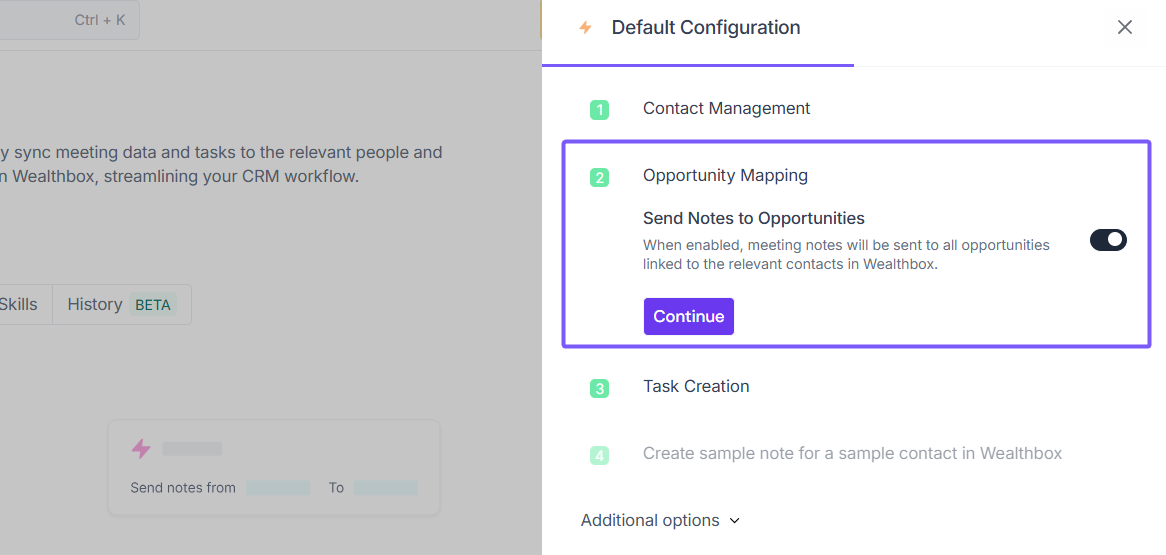Click the Default Configuration title

(x=706, y=28)
